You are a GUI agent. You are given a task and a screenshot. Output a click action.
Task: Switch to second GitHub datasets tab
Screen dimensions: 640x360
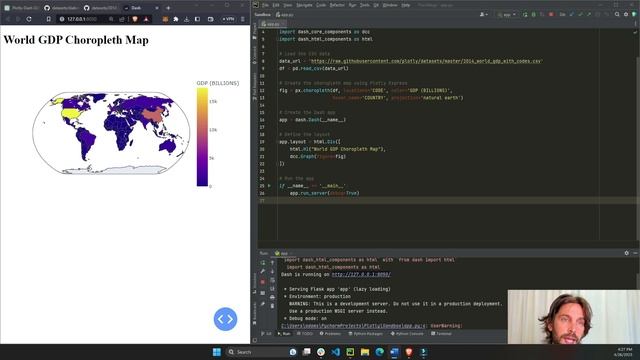pos(101,8)
